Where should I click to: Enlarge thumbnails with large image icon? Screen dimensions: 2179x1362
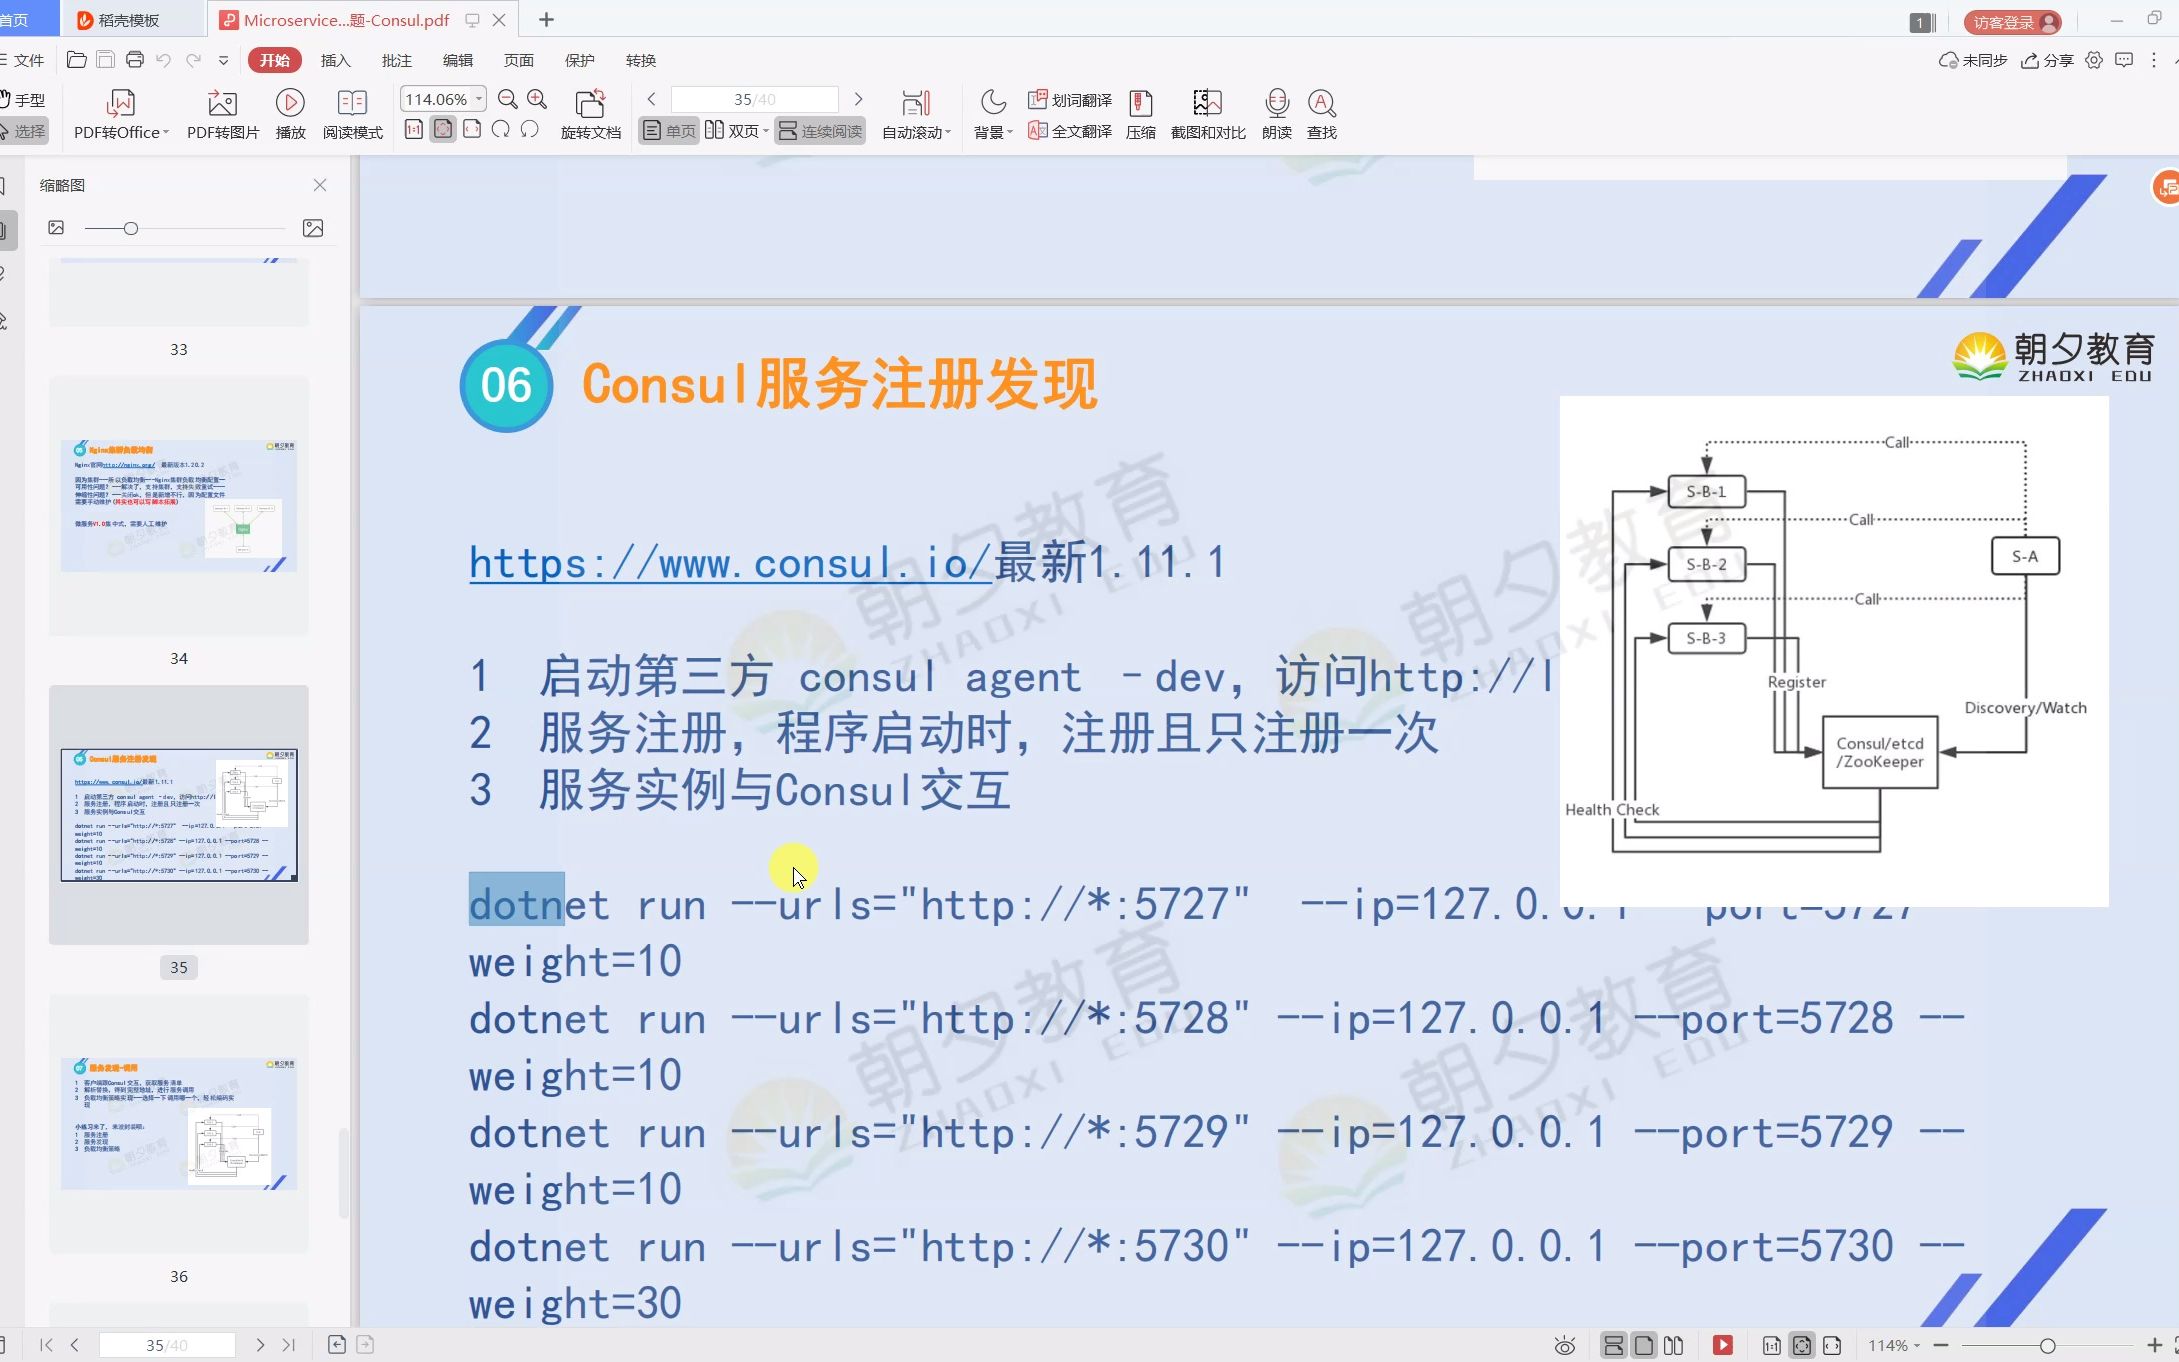point(313,228)
